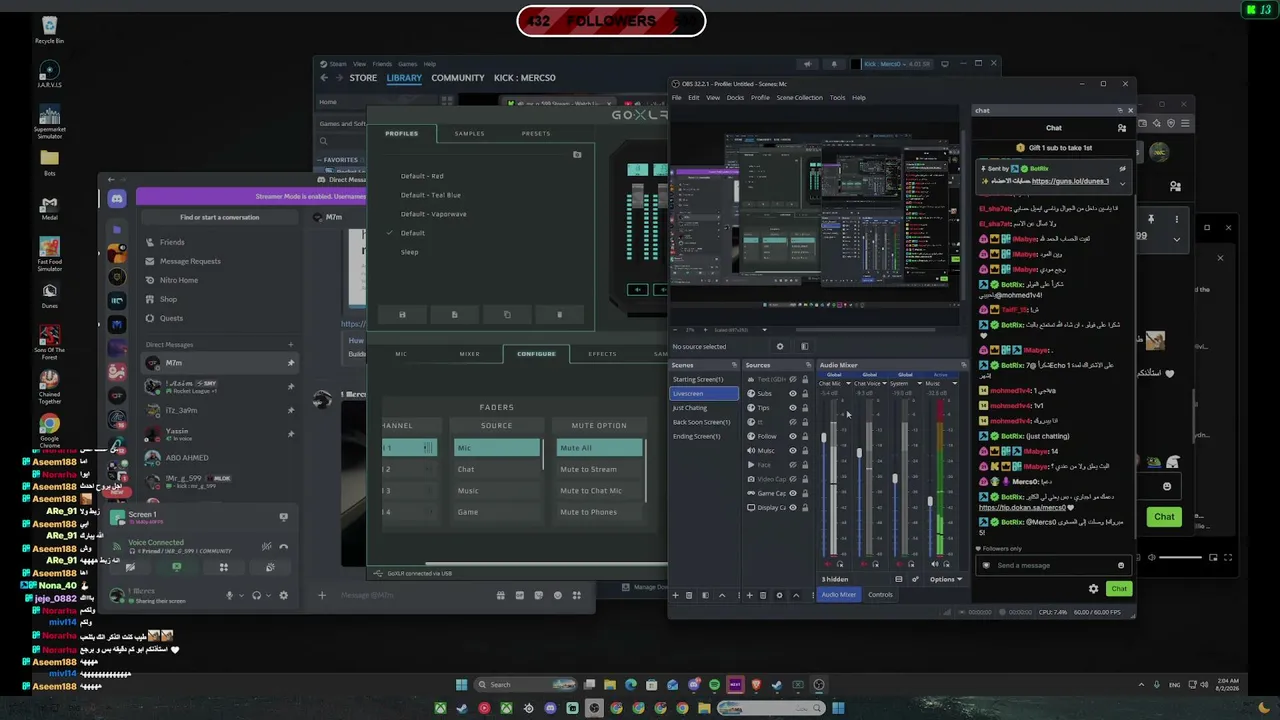Screen dimensions: 1280x720
Task: Show the hidden Video Capture source
Action: pos(793,479)
